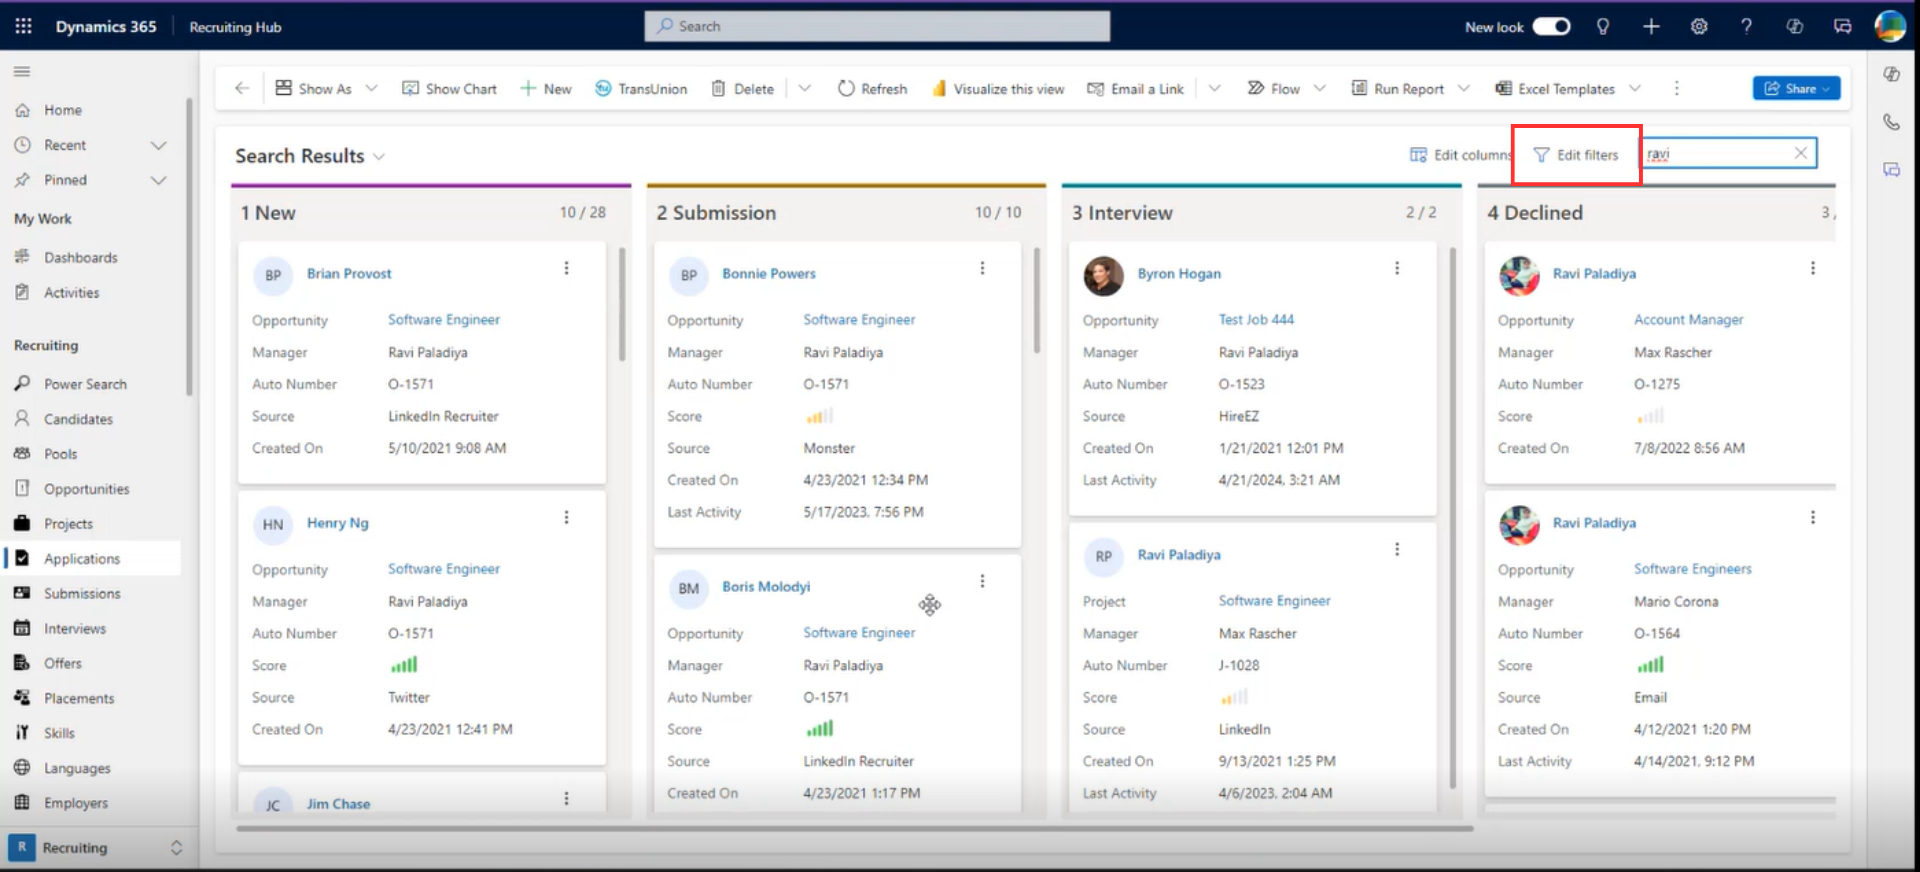The height and width of the screenshot is (872, 1920).
Task: Open Projects in sidebar
Action: 68,524
